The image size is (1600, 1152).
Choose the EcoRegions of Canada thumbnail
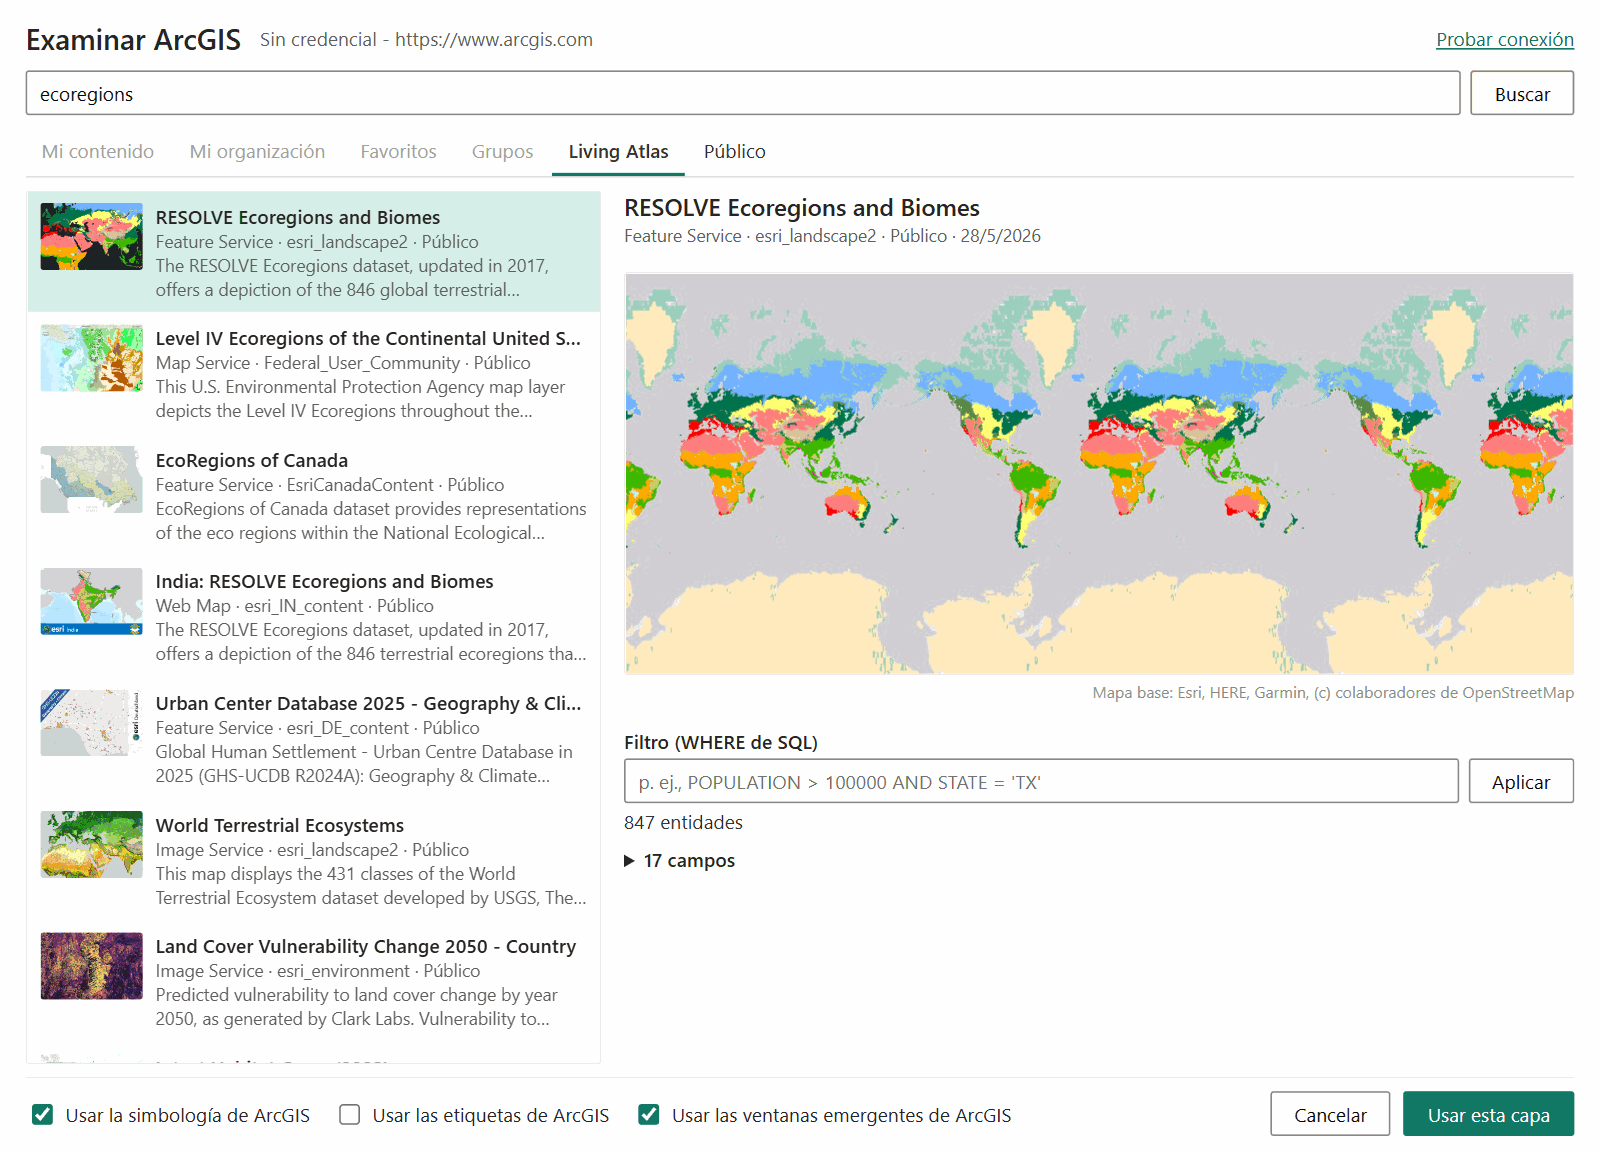pyautogui.click(x=91, y=480)
